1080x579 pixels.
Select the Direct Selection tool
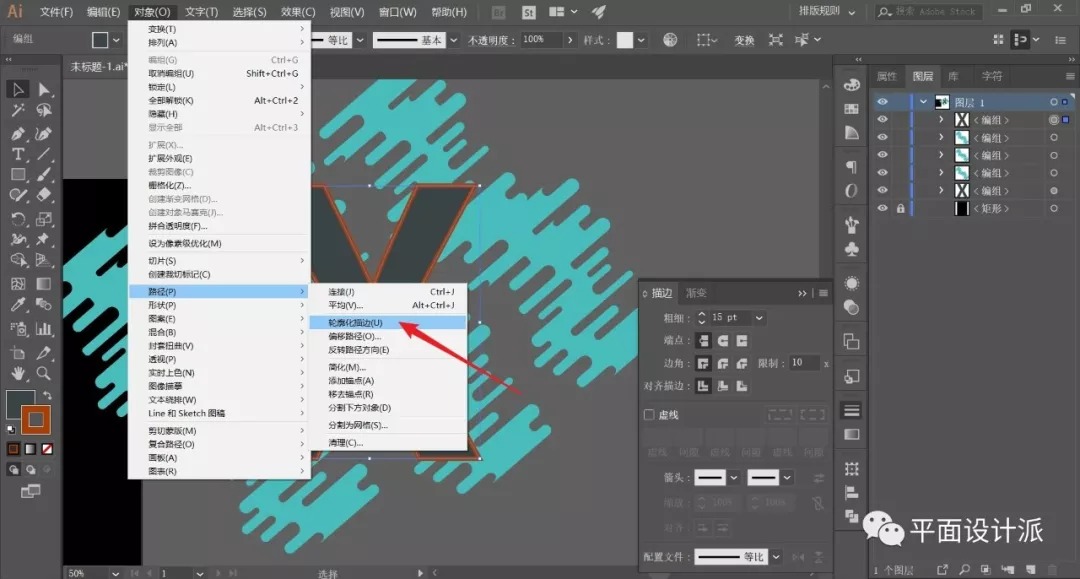click(x=43, y=89)
